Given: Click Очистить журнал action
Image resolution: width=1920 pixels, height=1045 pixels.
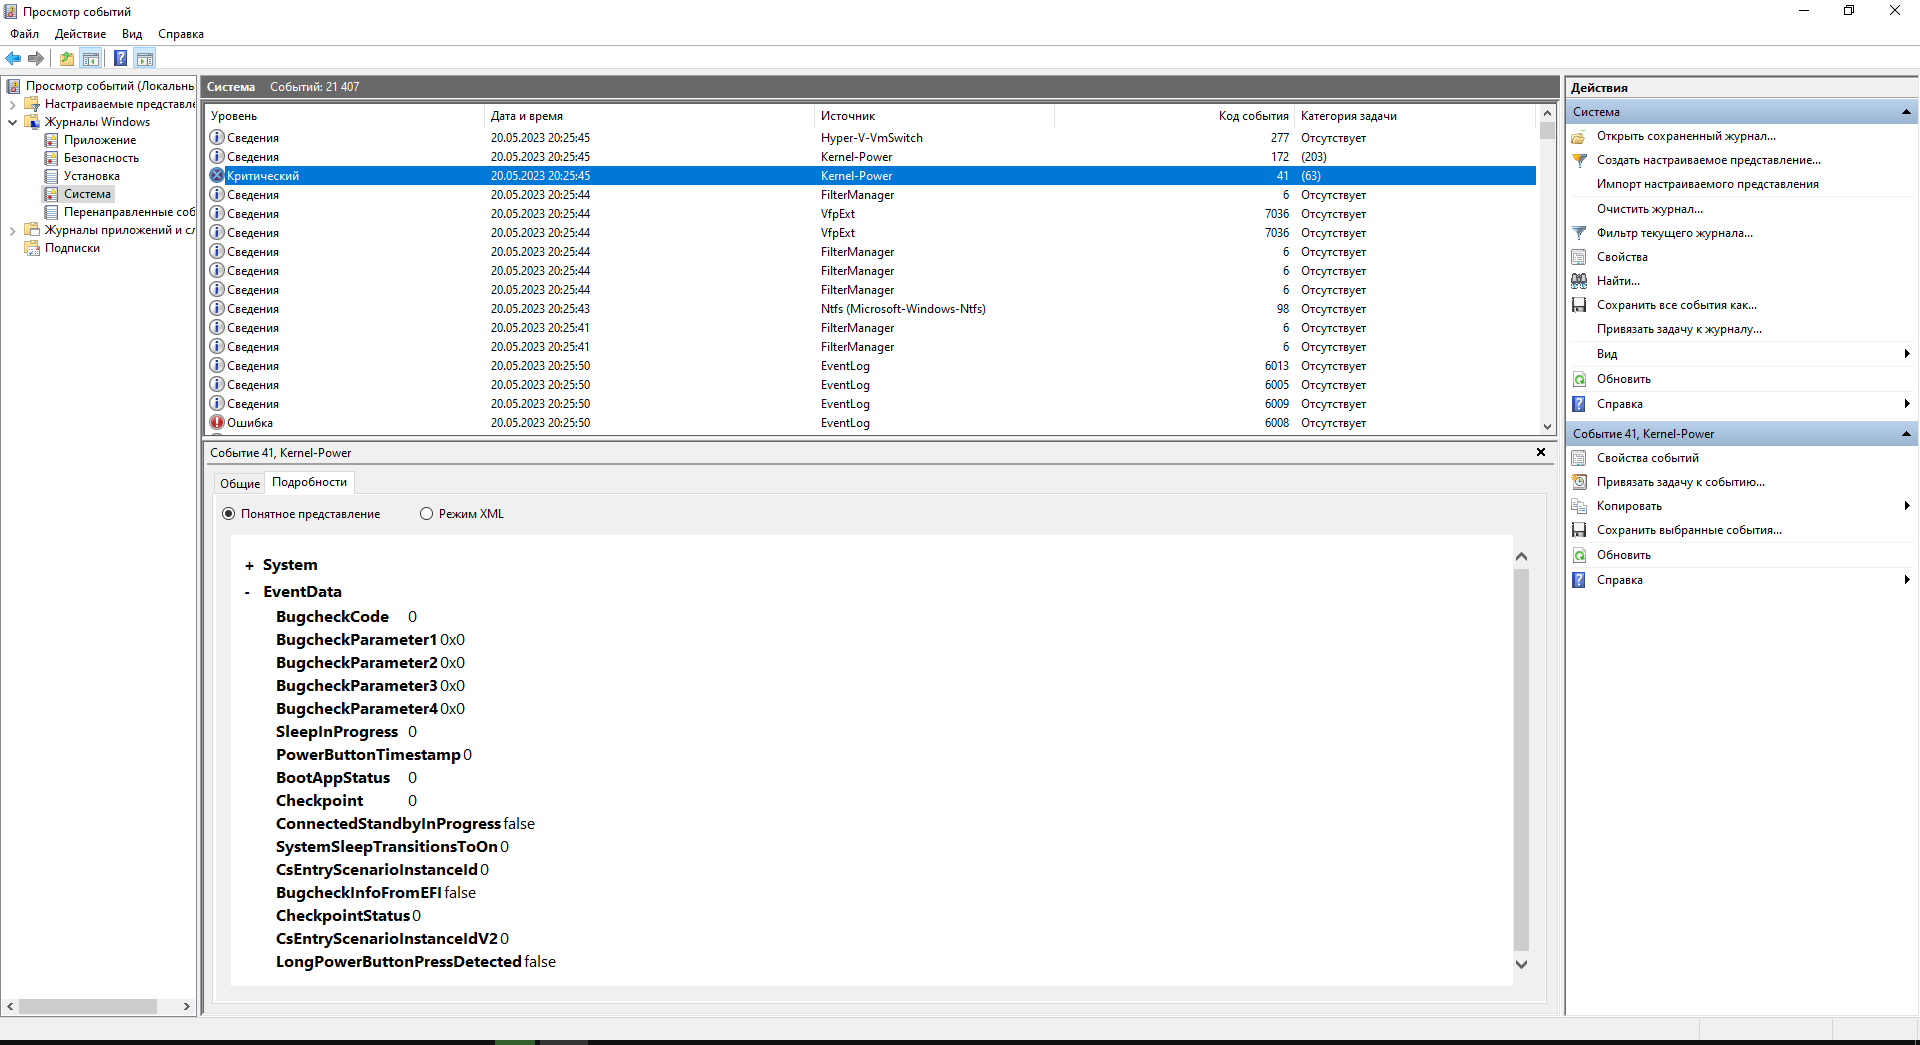Looking at the screenshot, I should coord(1649,209).
